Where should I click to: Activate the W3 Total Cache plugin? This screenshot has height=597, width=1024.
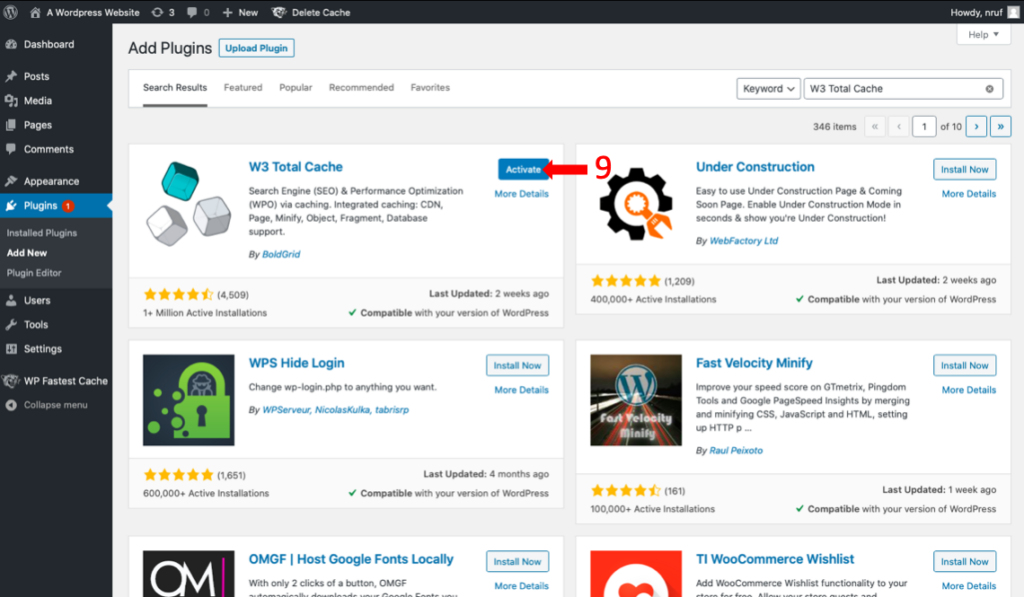click(x=524, y=169)
